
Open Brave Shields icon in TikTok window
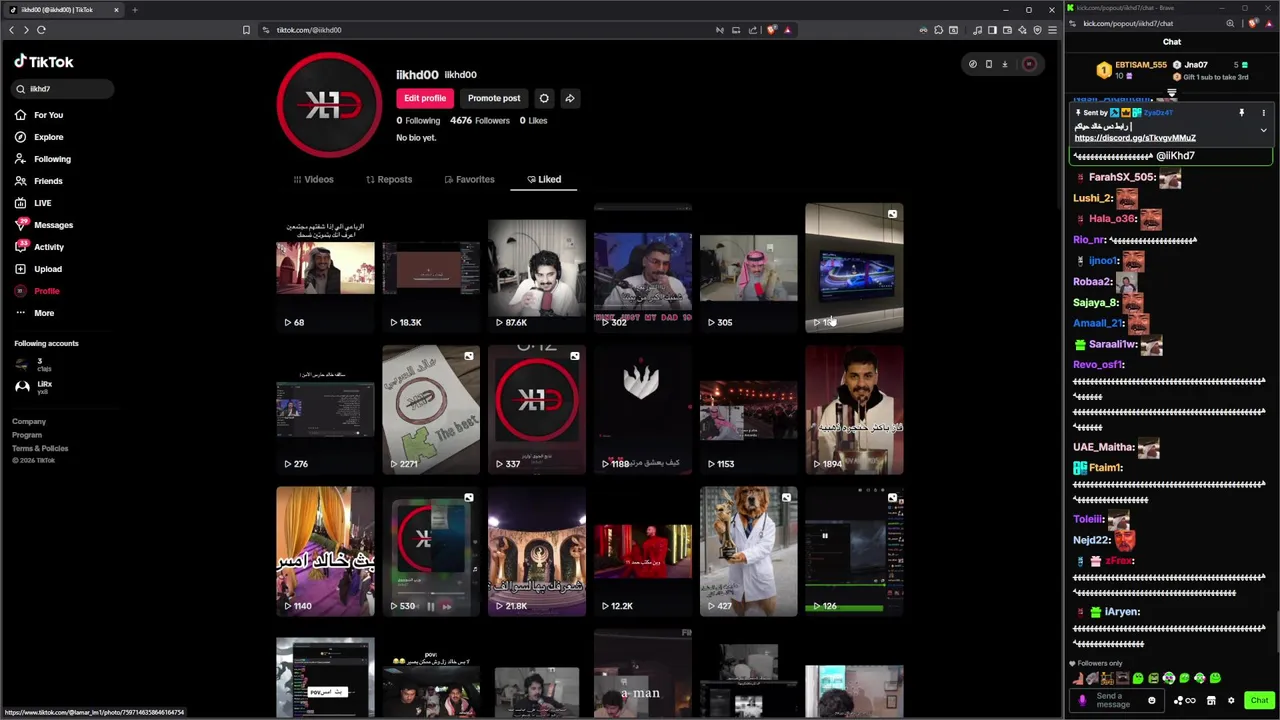771,30
